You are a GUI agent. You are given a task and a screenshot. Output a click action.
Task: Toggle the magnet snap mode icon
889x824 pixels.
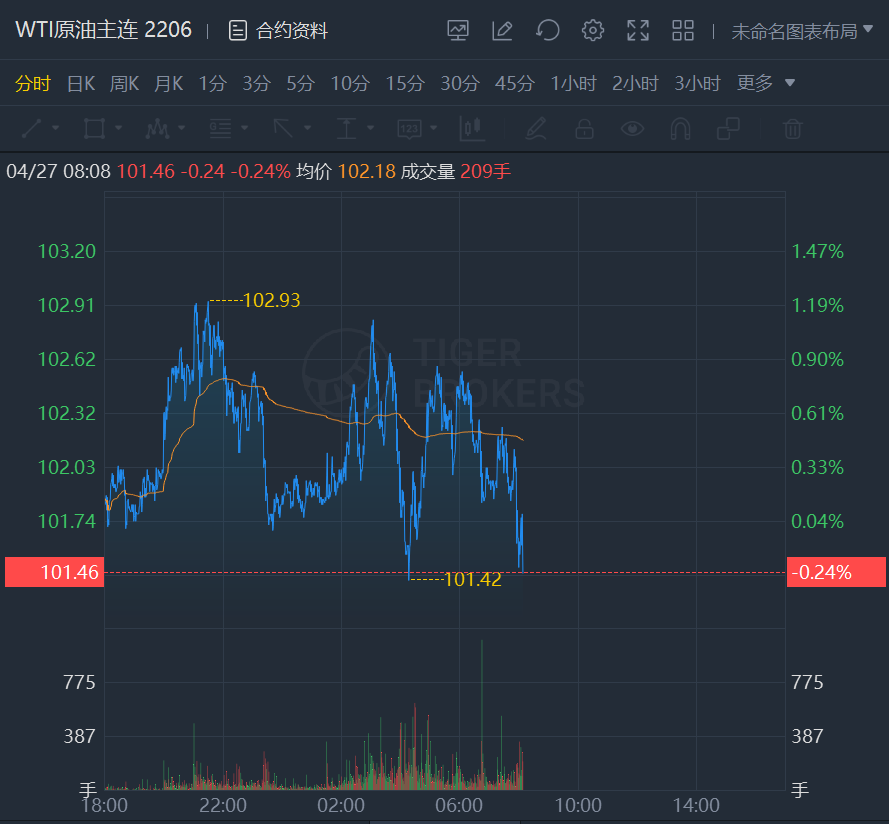pos(680,129)
